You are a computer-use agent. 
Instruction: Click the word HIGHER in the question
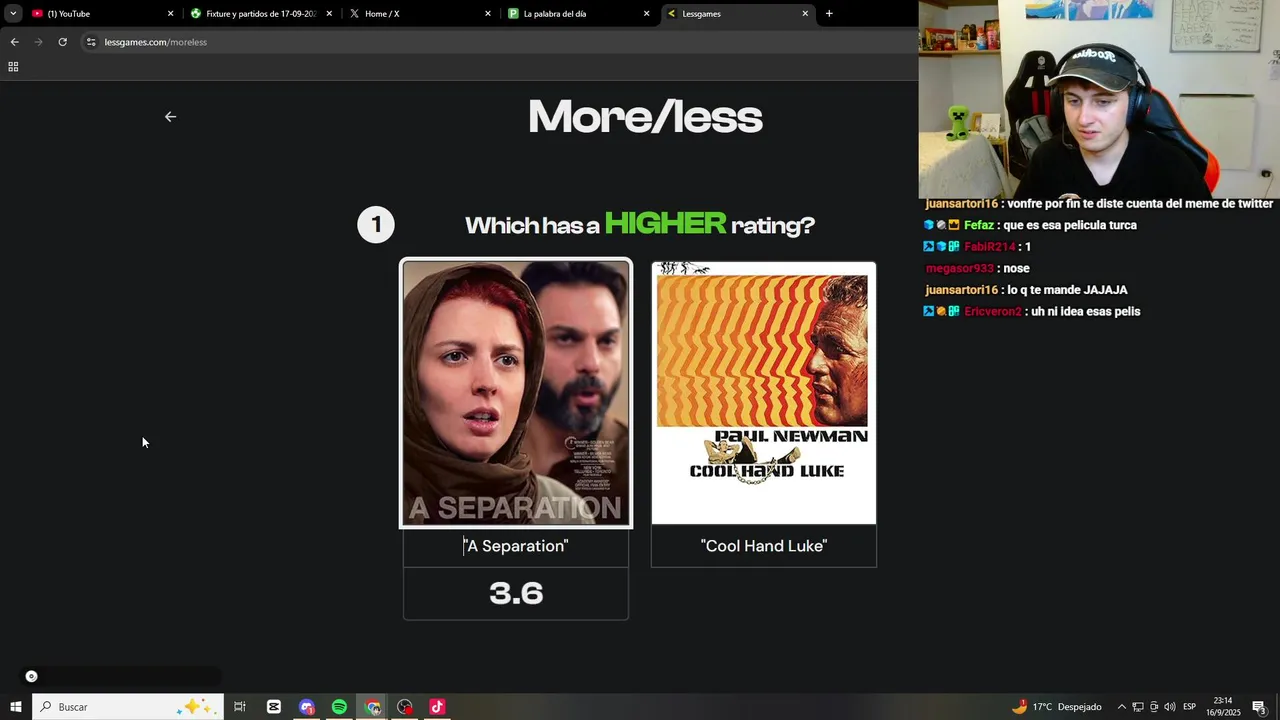pos(666,224)
